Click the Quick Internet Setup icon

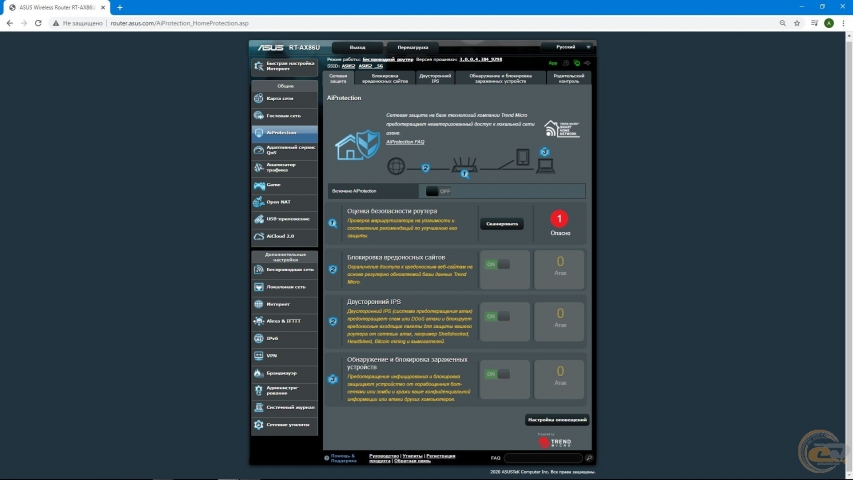tap(258, 66)
